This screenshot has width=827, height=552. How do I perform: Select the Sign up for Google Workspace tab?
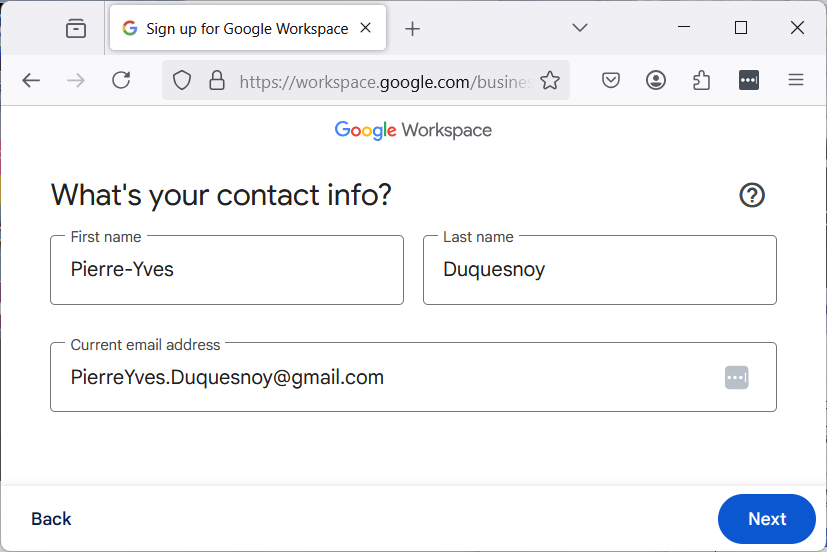(x=236, y=29)
